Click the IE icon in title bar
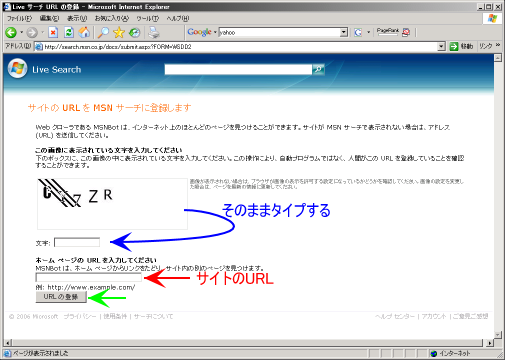 tap(7, 6)
